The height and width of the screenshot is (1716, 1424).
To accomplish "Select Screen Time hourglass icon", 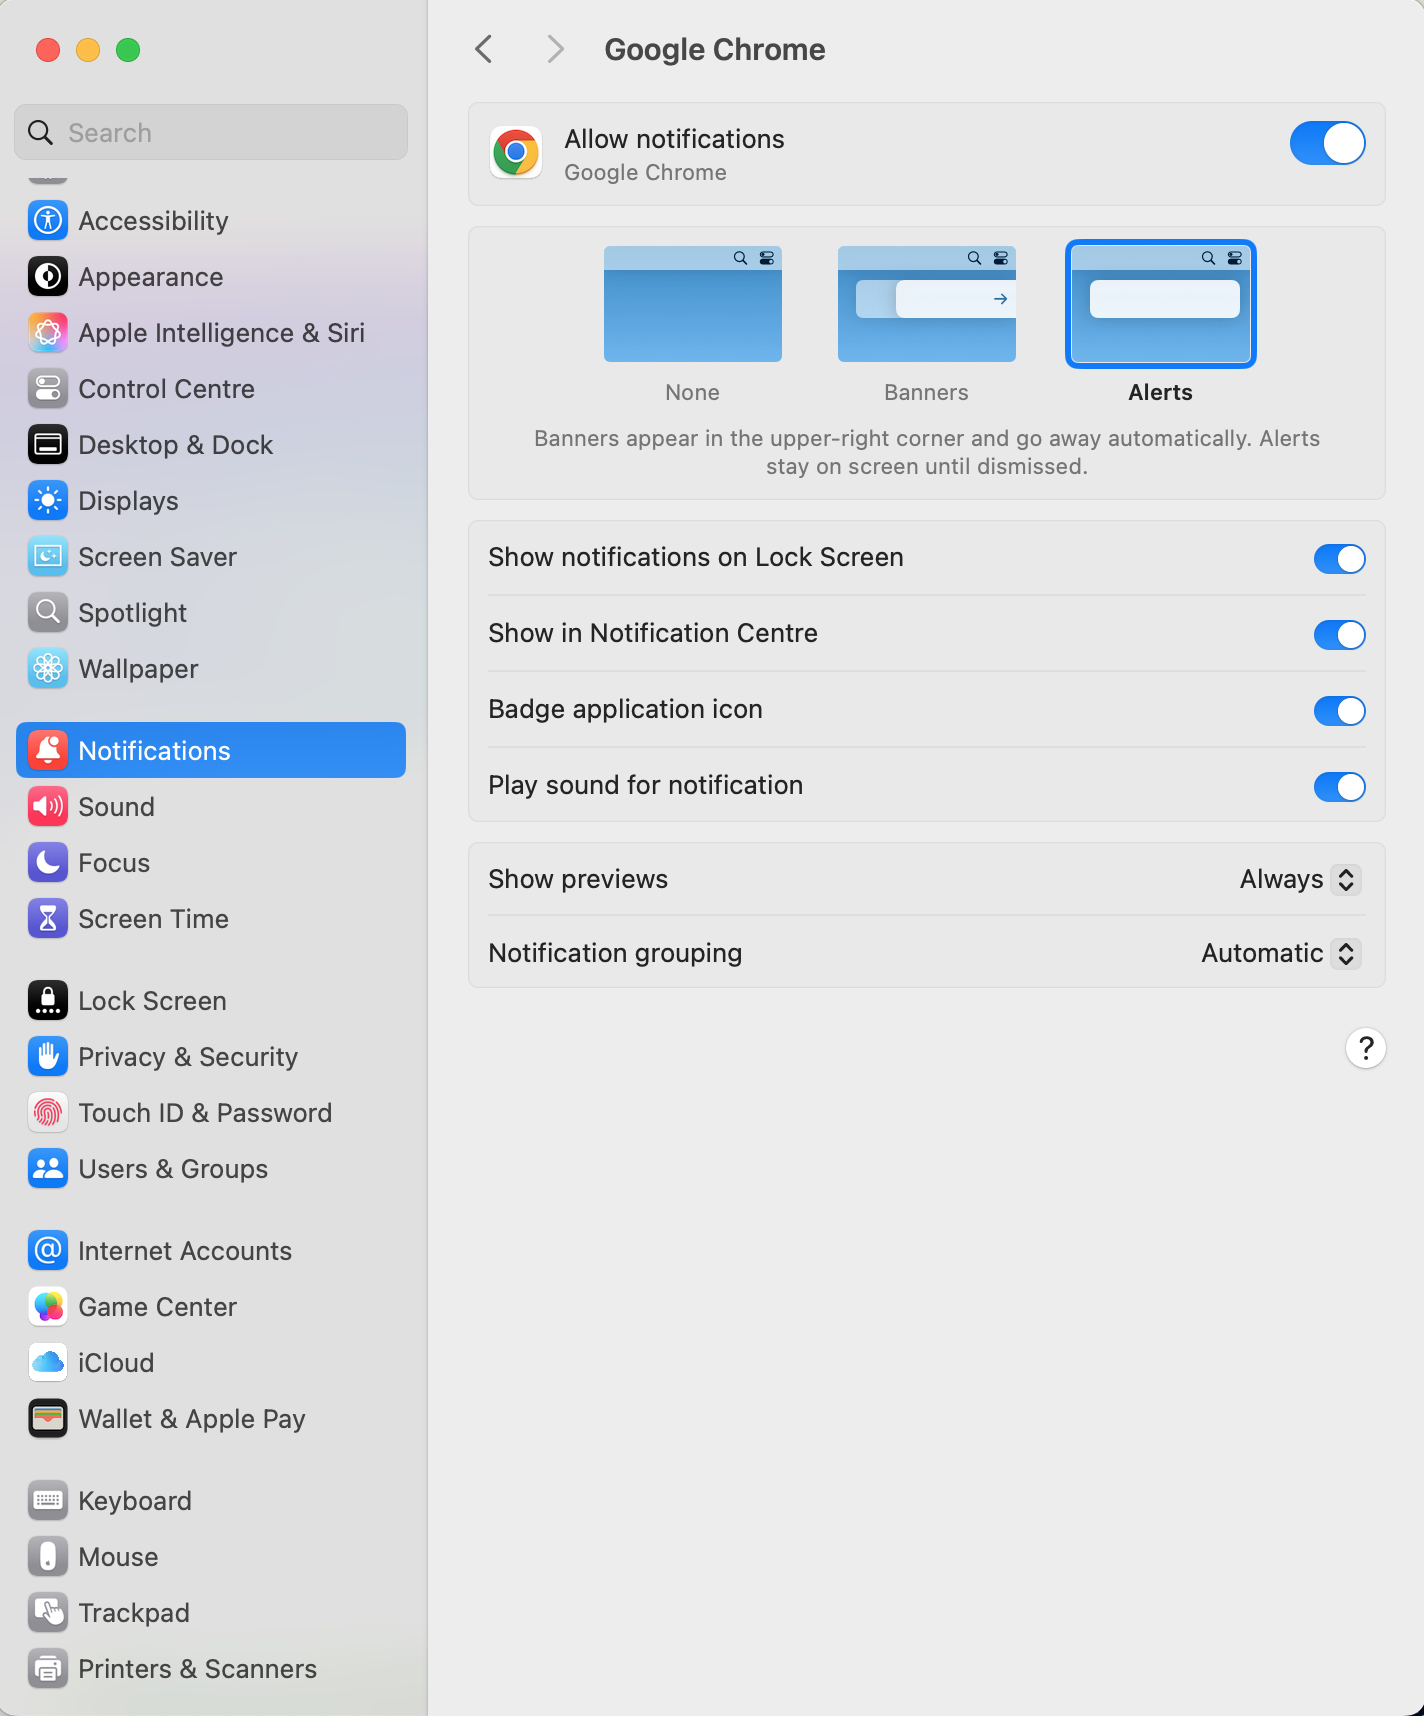I will [x=48, y=919].
